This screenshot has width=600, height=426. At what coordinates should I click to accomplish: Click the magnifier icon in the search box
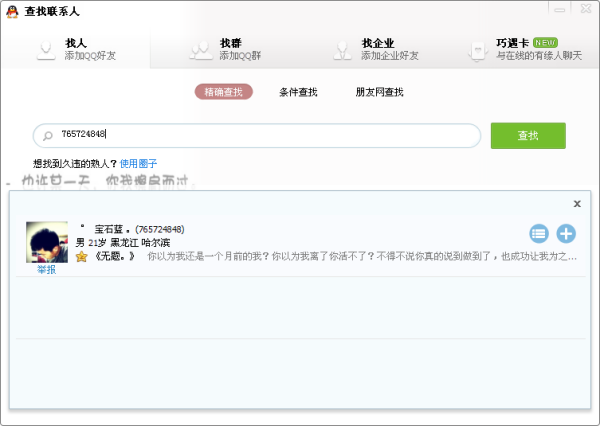(46, 135)
